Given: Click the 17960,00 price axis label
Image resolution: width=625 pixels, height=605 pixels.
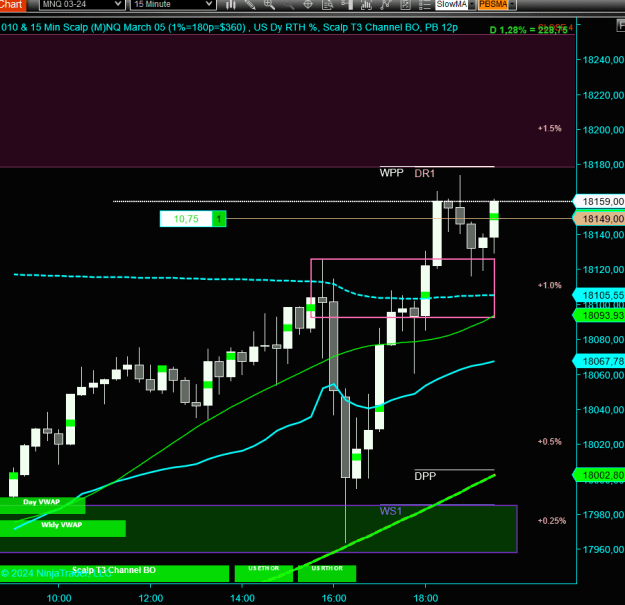Looking at the screenshot, I should tap(603, 550).
